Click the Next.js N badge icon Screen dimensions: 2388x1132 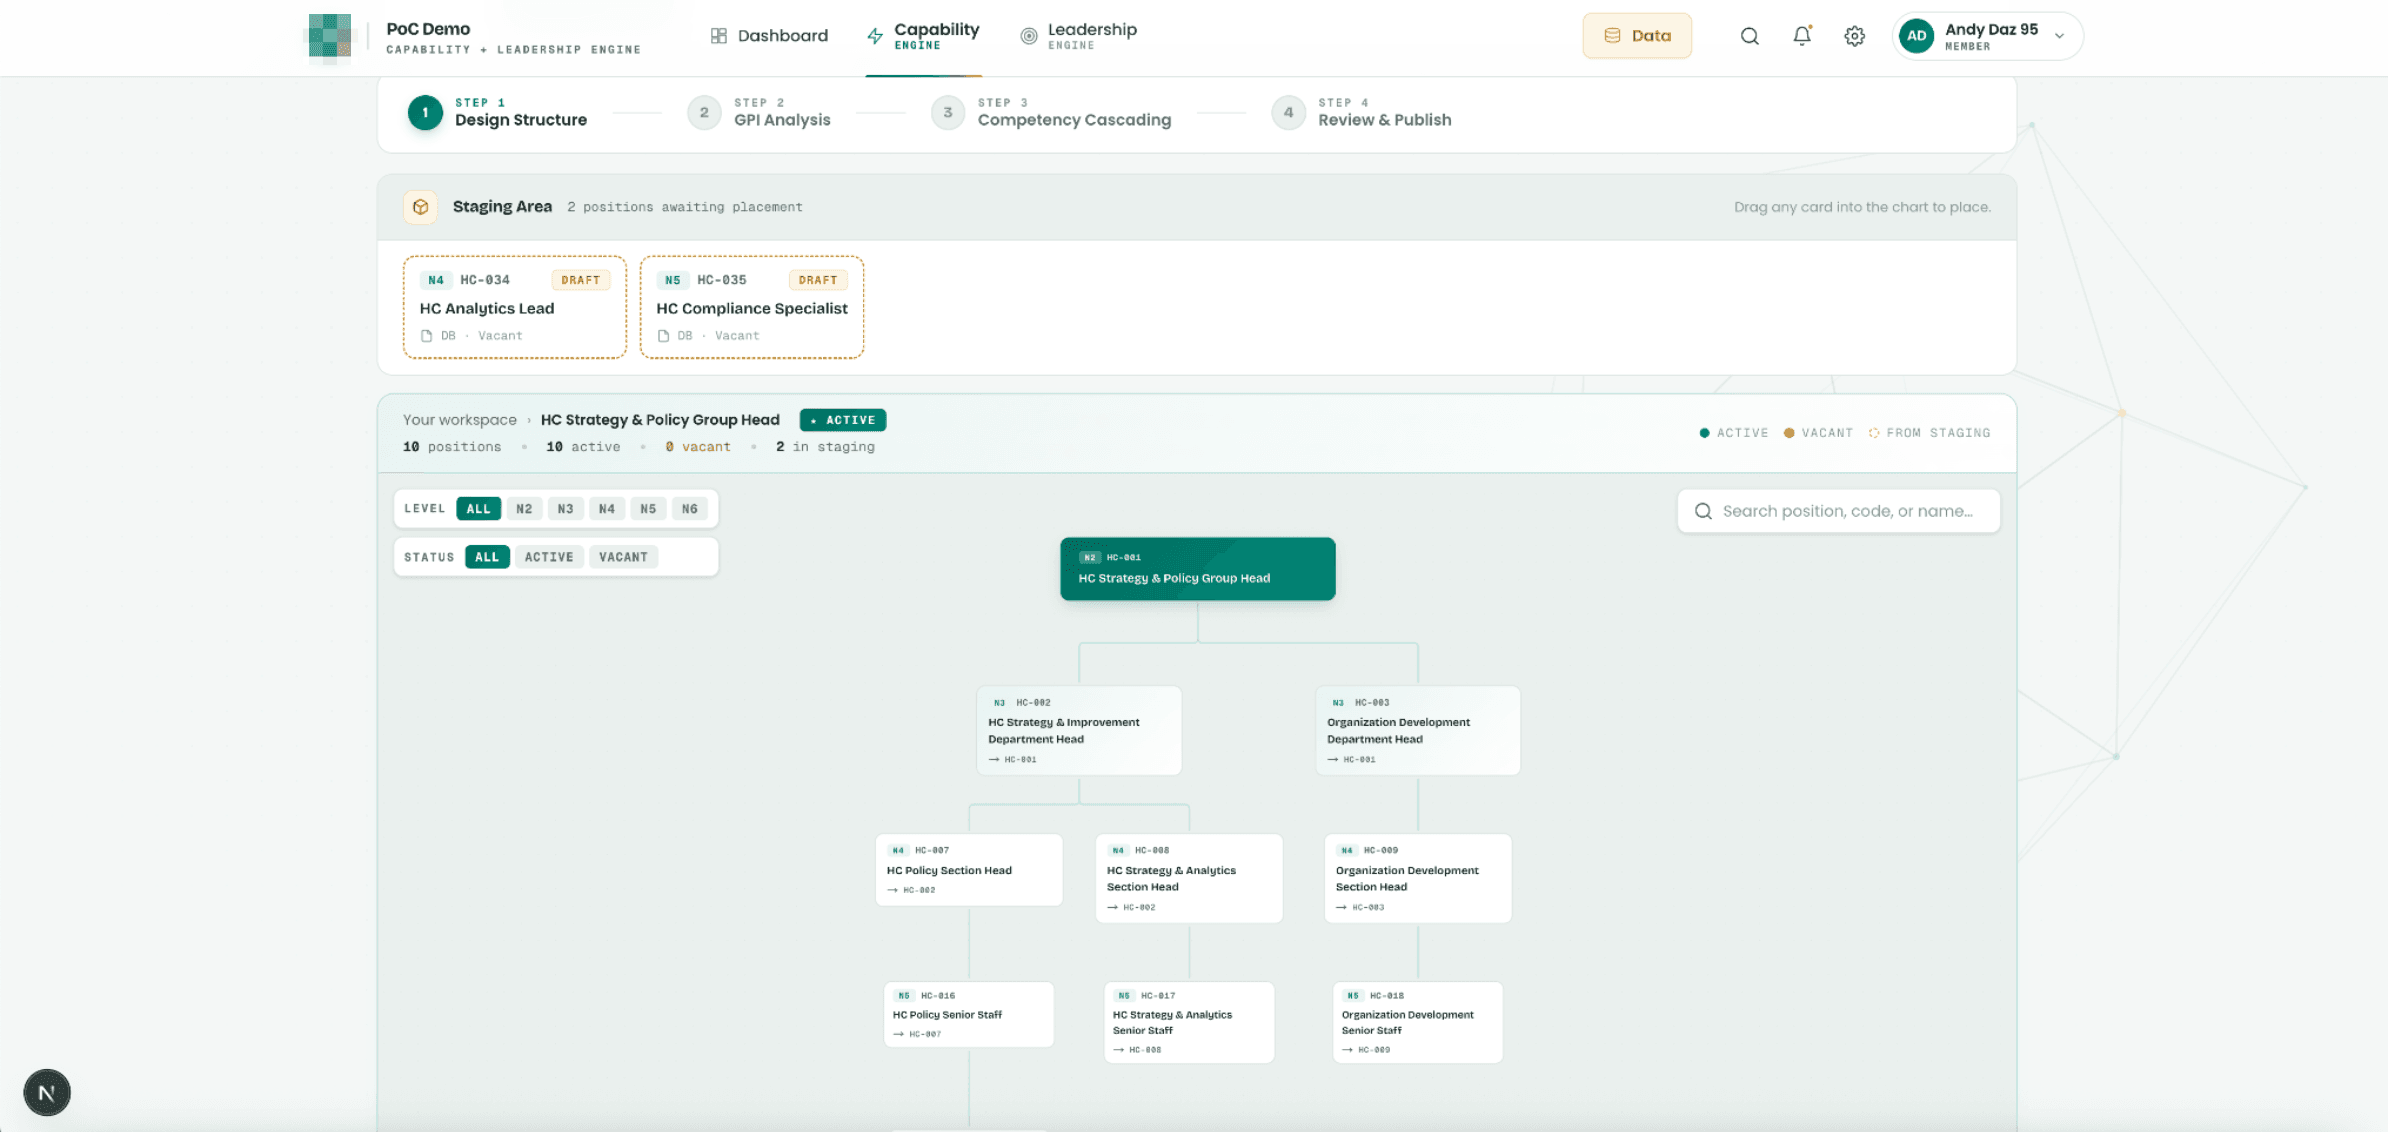click(47, 1092)
